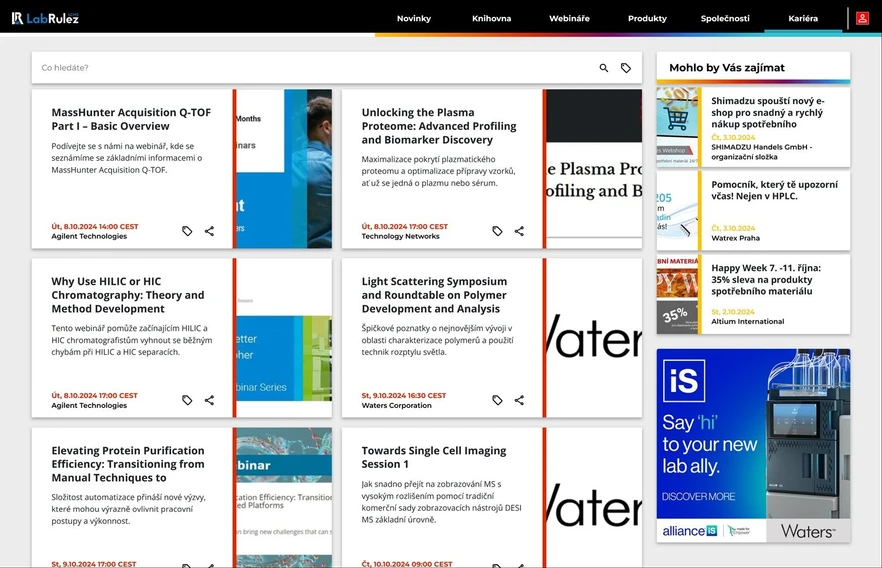Open Towards Single Cell Imaging Session 1 title
This screenshot has height=568, width=882.
click(434, 457)
